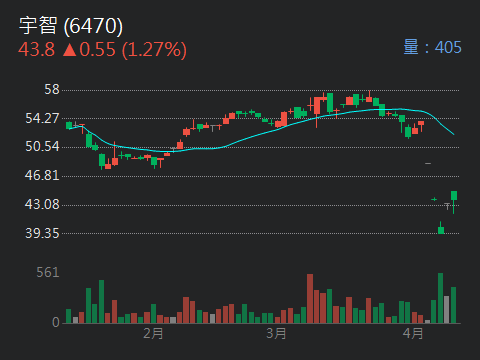Click the red up-triangle change indicator
Screen dimensions: 480x360
tap(70, 50)
